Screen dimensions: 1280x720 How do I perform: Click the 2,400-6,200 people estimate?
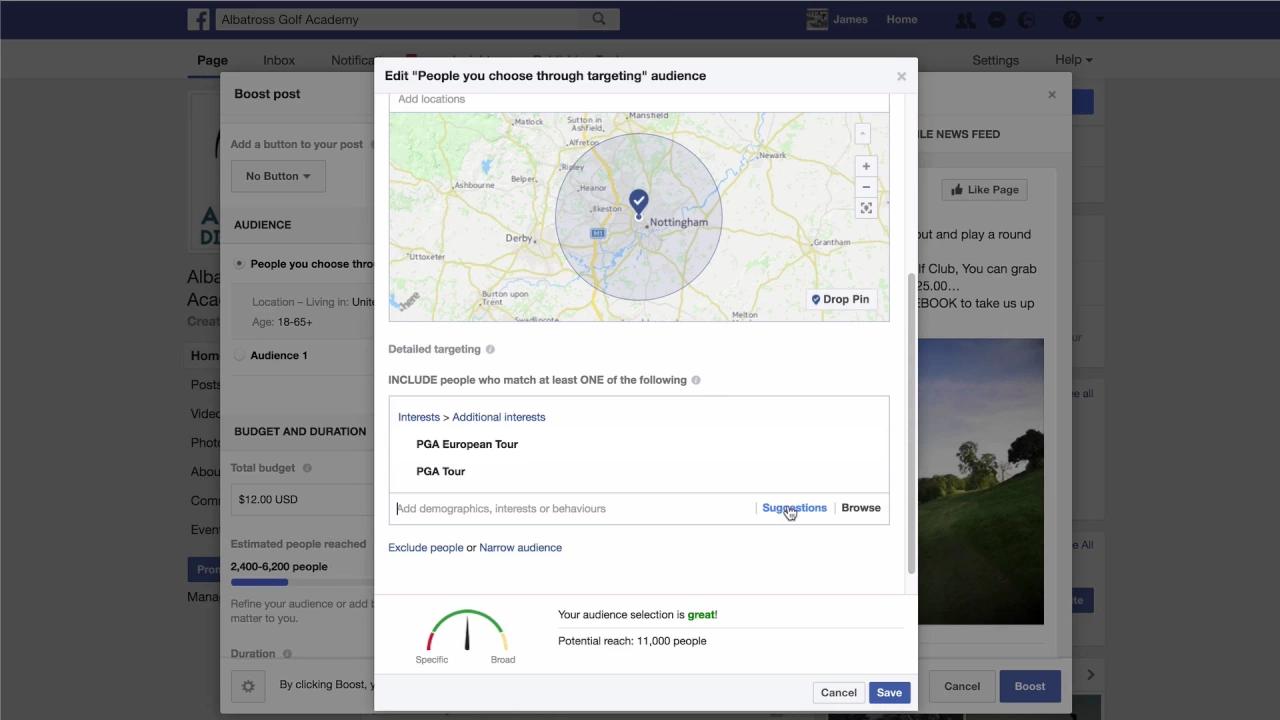(x=279, y=567)
